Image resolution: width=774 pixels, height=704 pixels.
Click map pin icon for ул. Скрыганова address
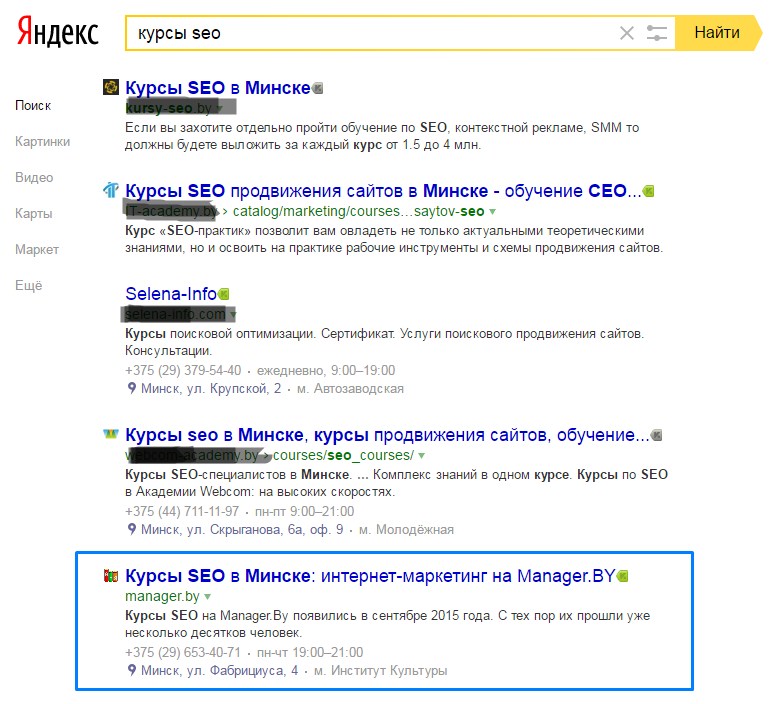131,529
